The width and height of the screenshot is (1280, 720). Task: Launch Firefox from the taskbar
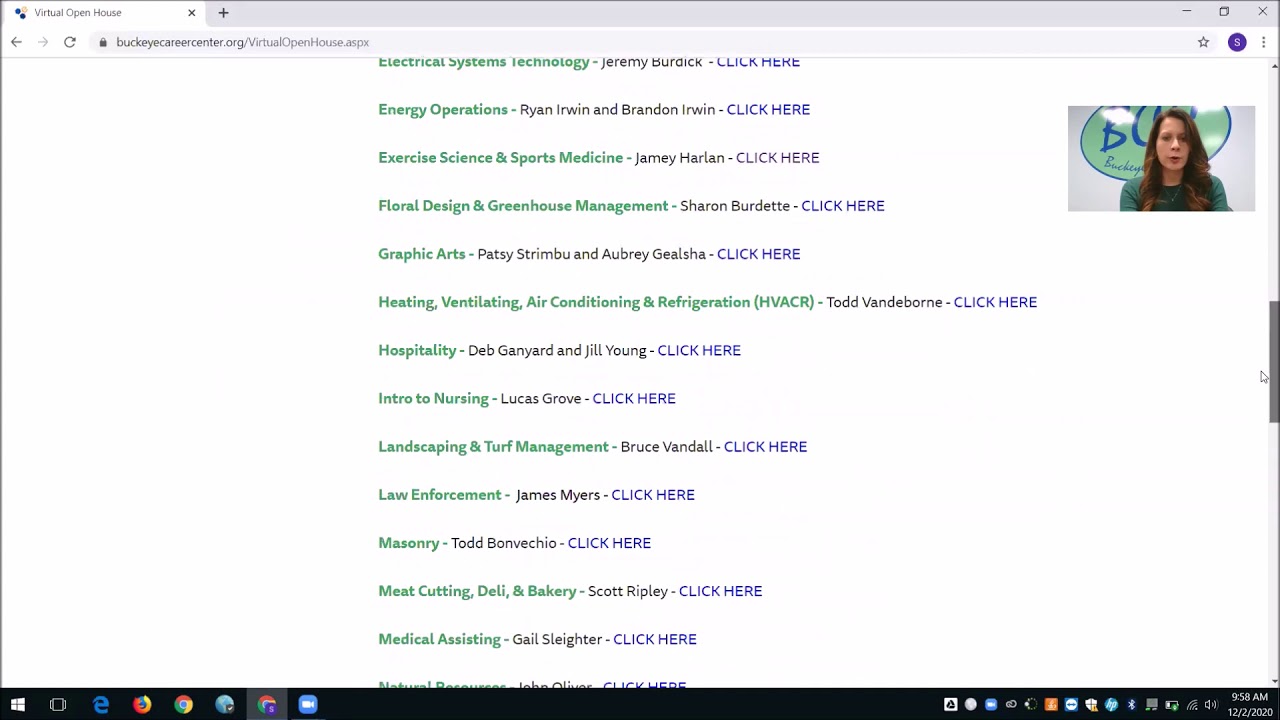[142, 705]
